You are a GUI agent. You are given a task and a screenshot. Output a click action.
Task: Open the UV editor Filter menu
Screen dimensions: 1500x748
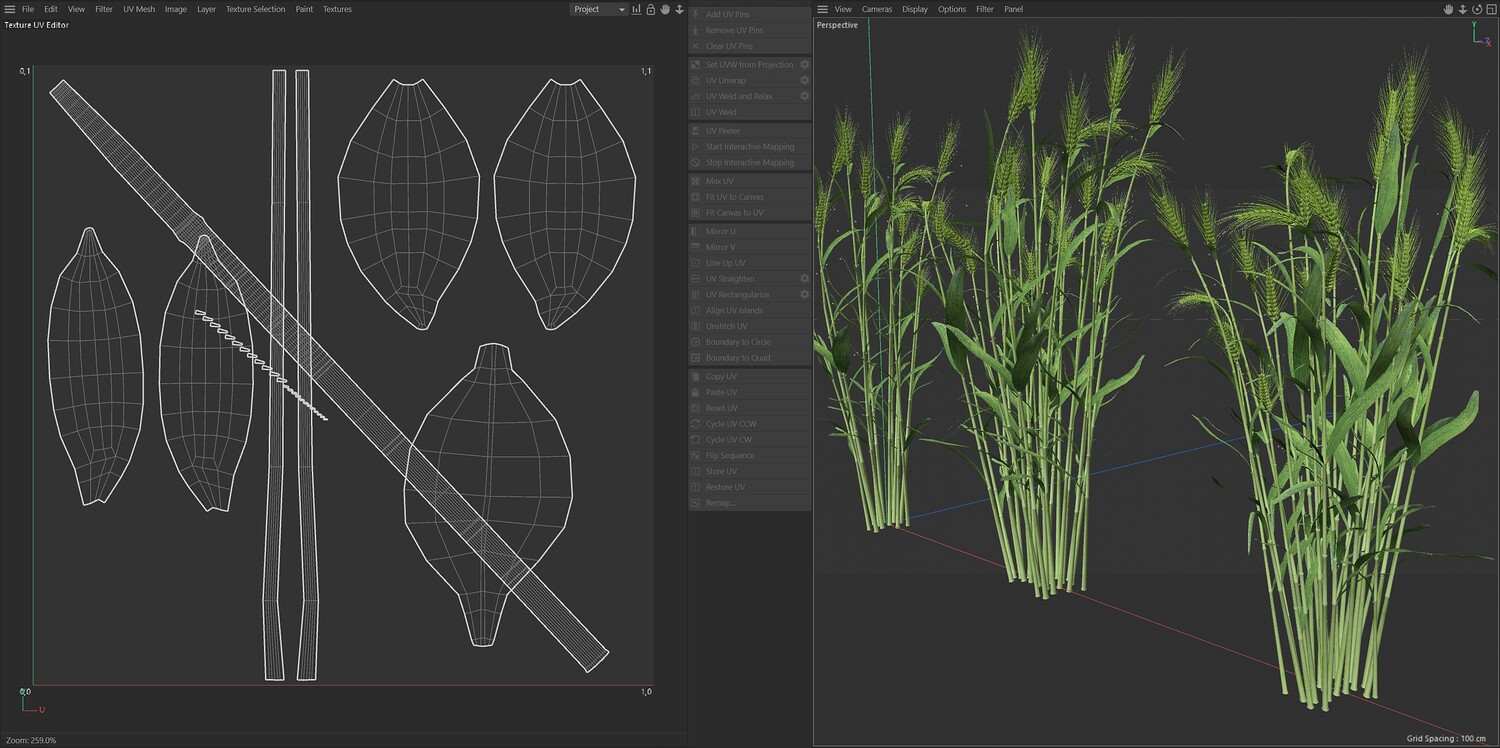click(x=104, y=9)
